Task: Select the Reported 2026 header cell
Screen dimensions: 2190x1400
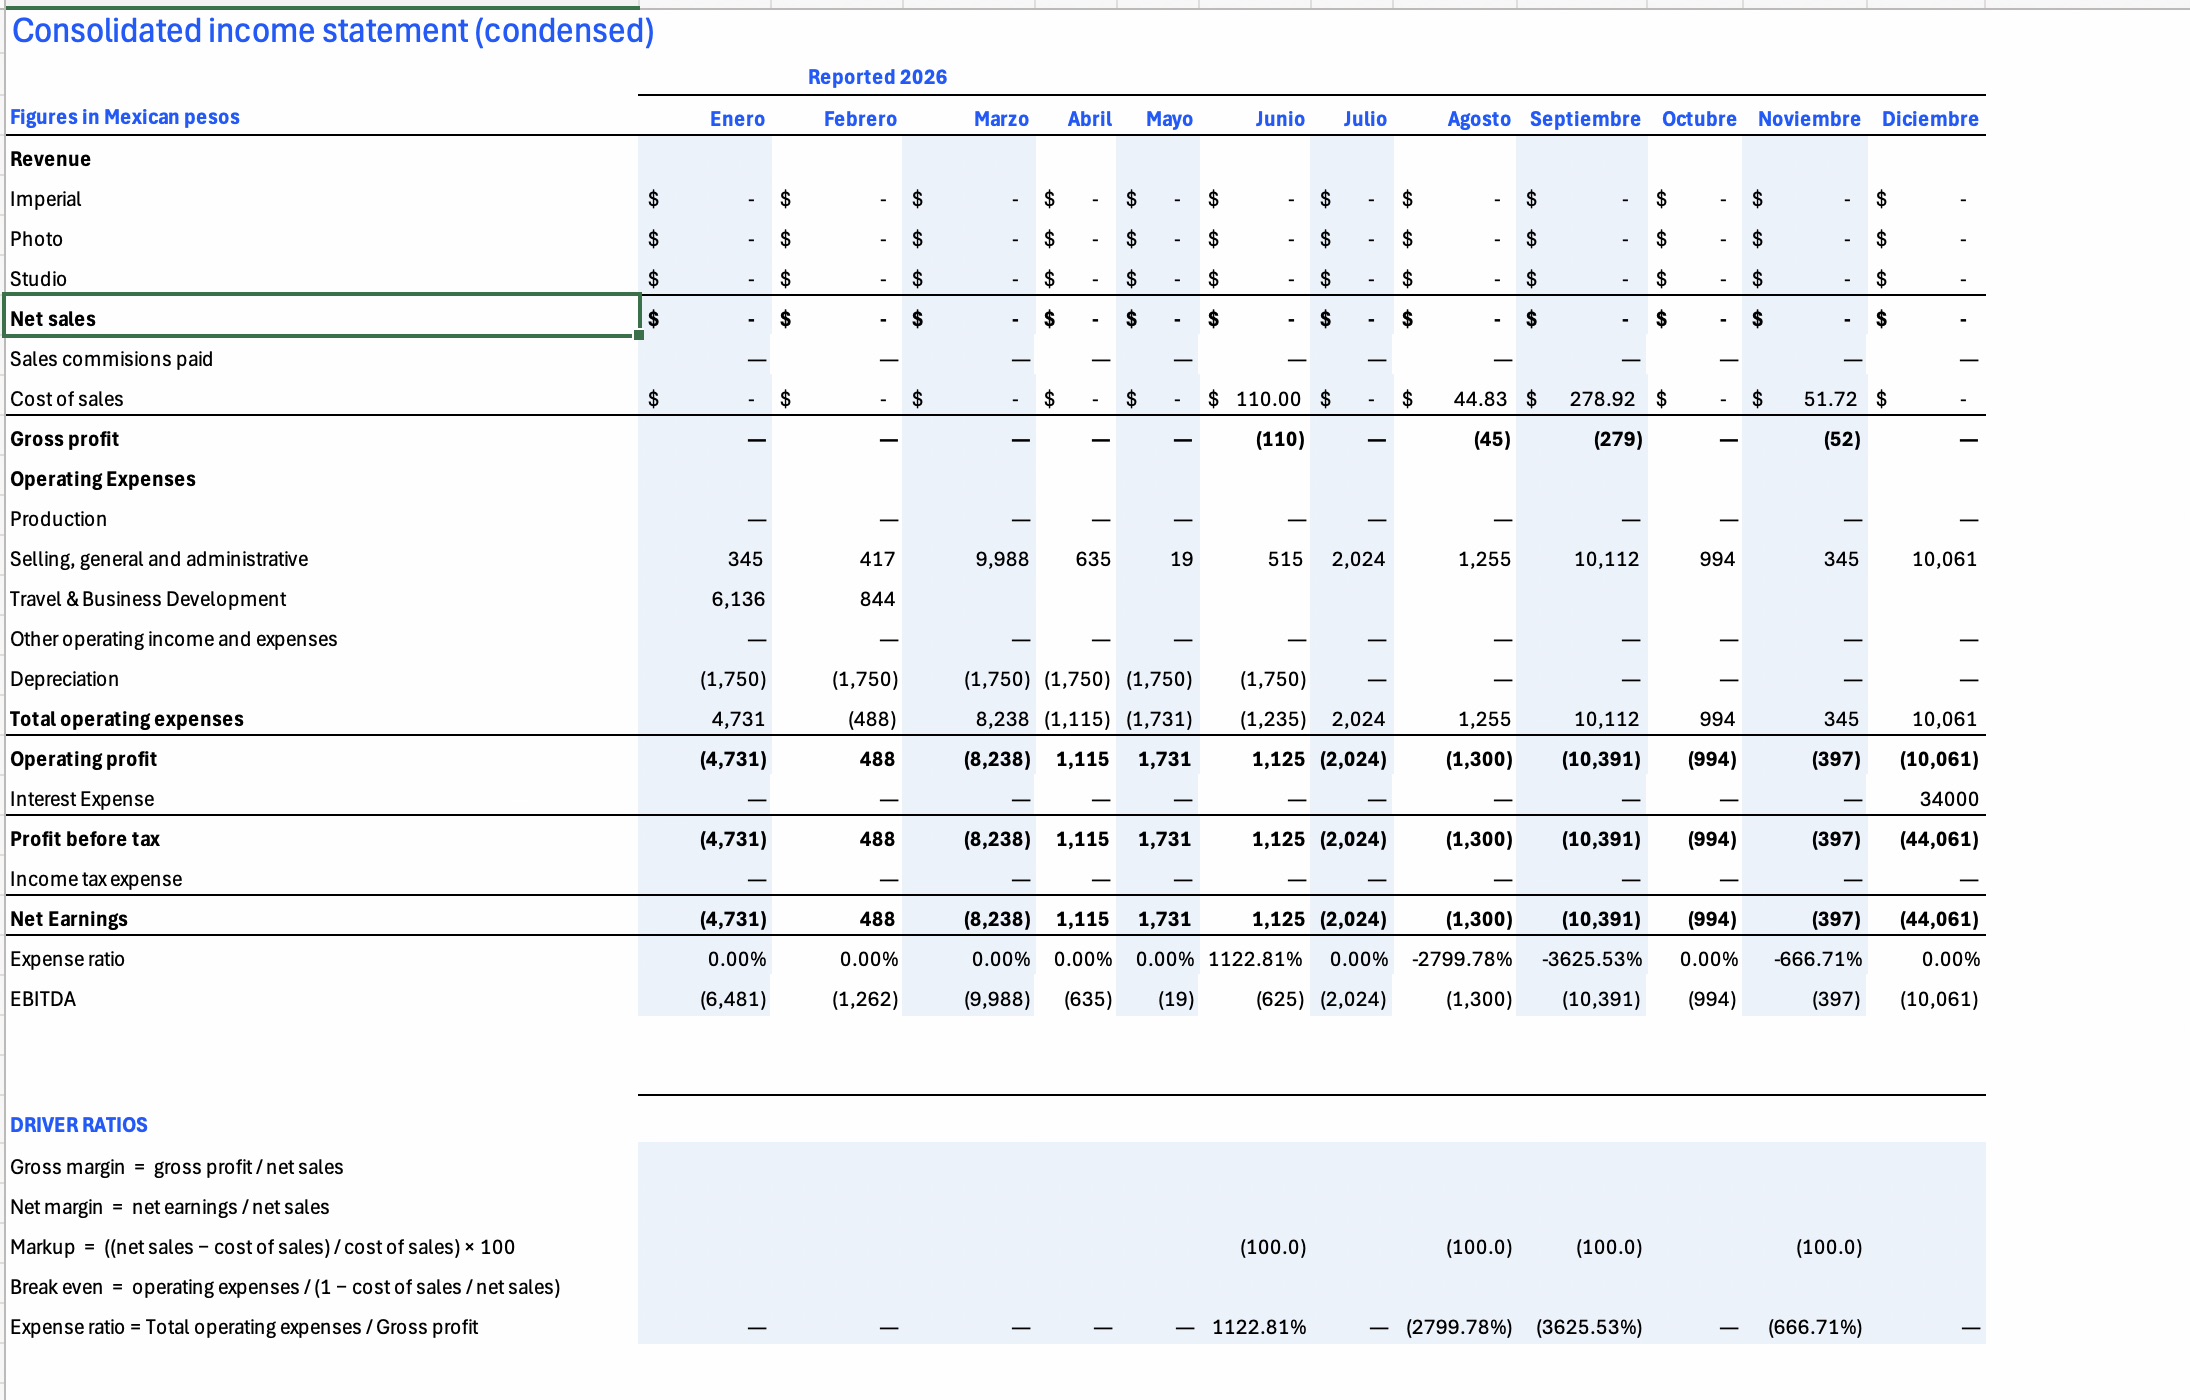Action: [877, 77]
